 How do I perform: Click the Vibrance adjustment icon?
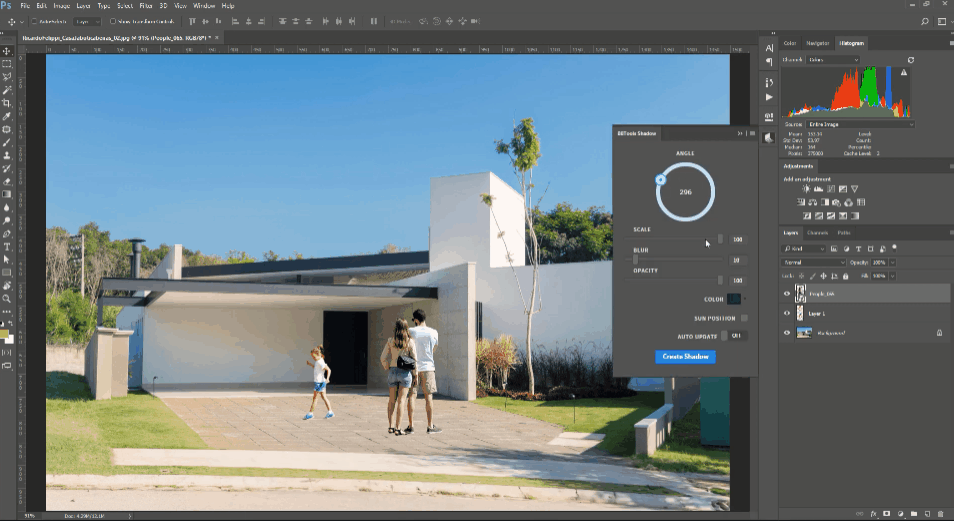(854, 189)
